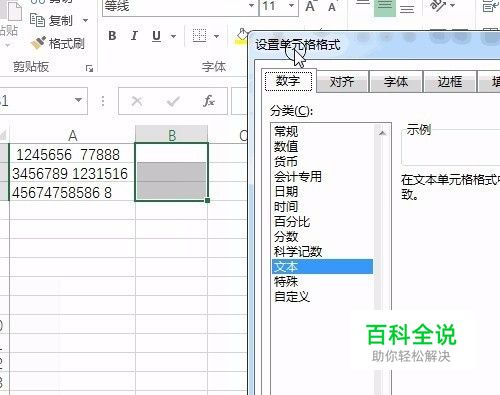Click category list scrollbar up arrow

tap(382, 133)
